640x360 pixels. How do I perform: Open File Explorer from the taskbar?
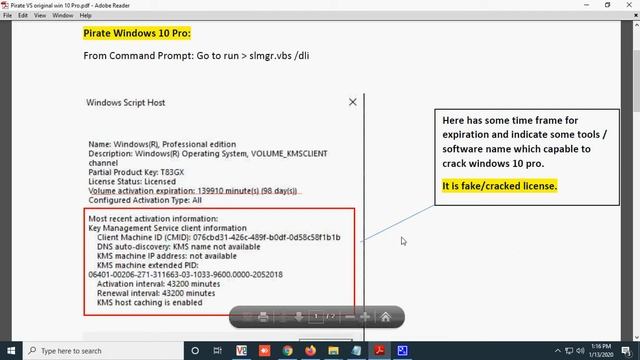point(333,351)
